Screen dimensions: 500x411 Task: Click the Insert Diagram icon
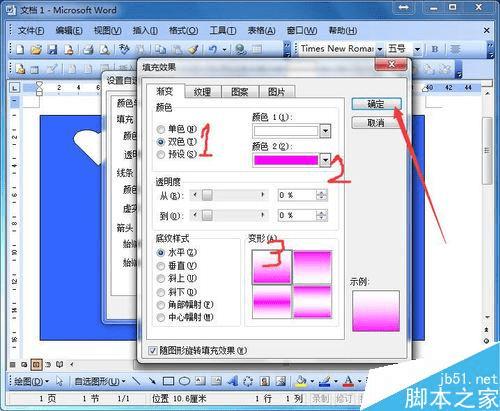(248, 381)
